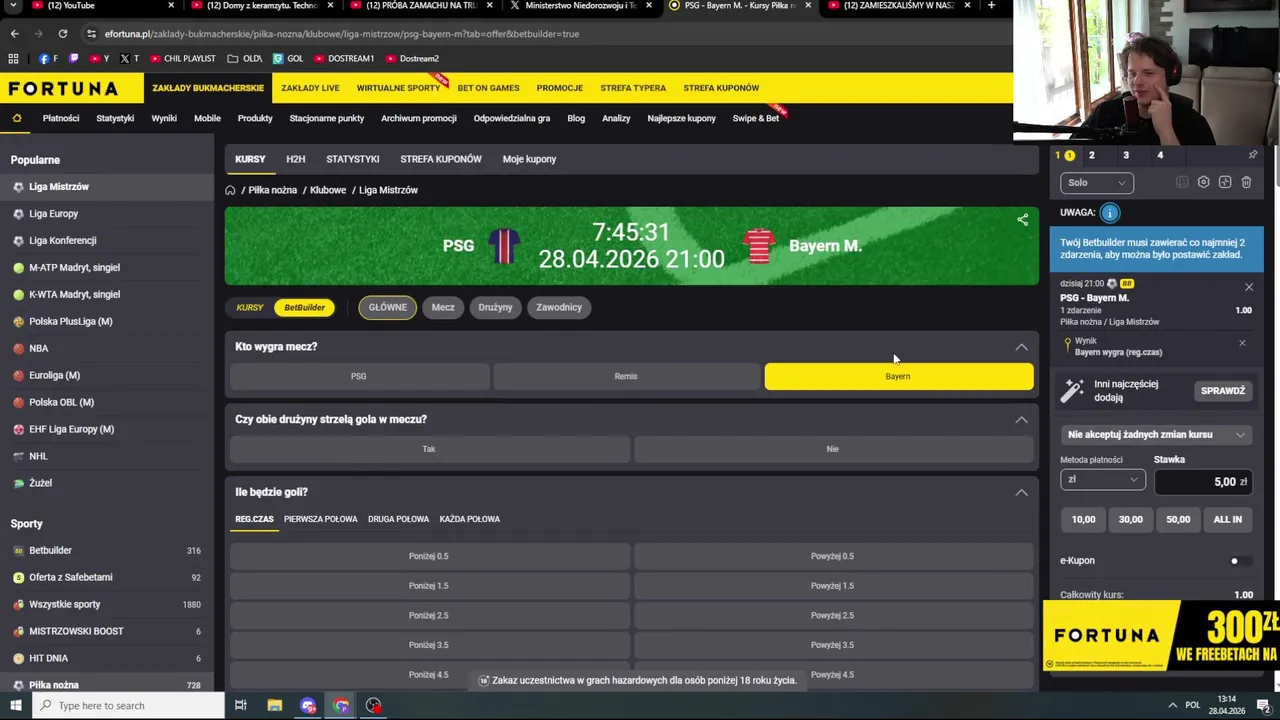The height and width of the screenshot is (720, 1280).
Task: Open browser apps grid icon
Action: coord(13,58)
